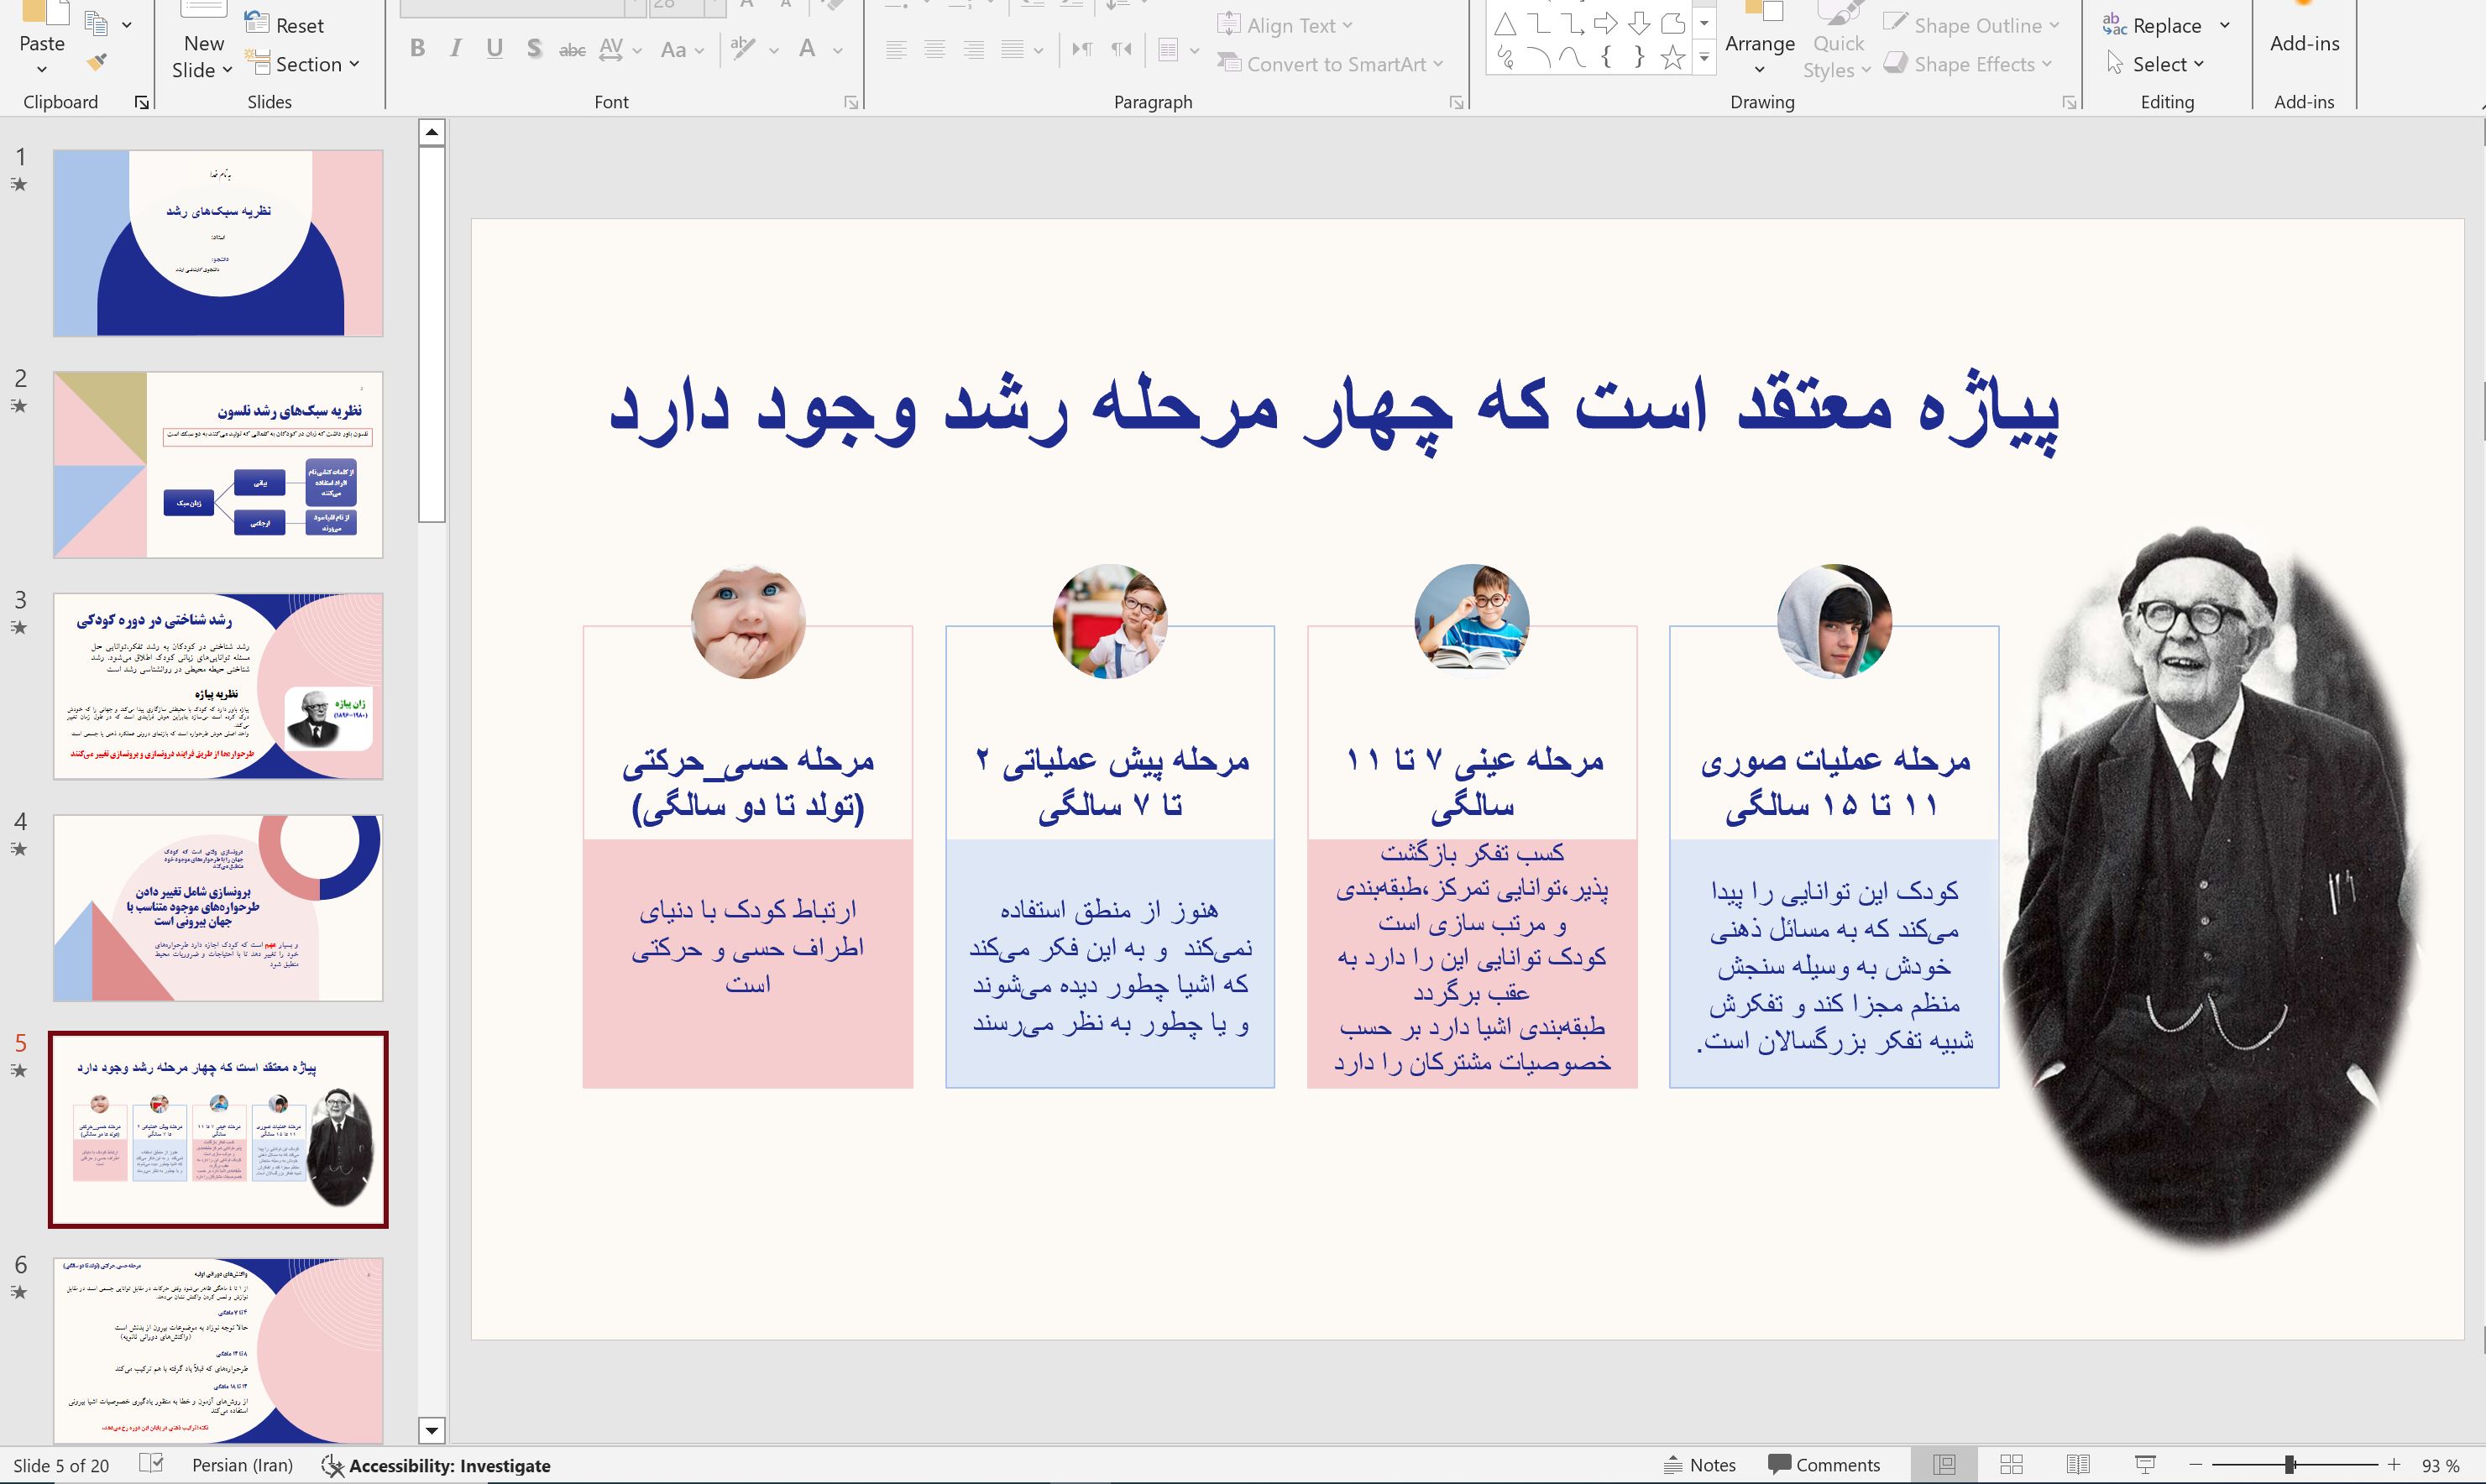Click the Convert to SmartArt button
This screenshot has height=1484, width=2486.
click(1330, 63)
